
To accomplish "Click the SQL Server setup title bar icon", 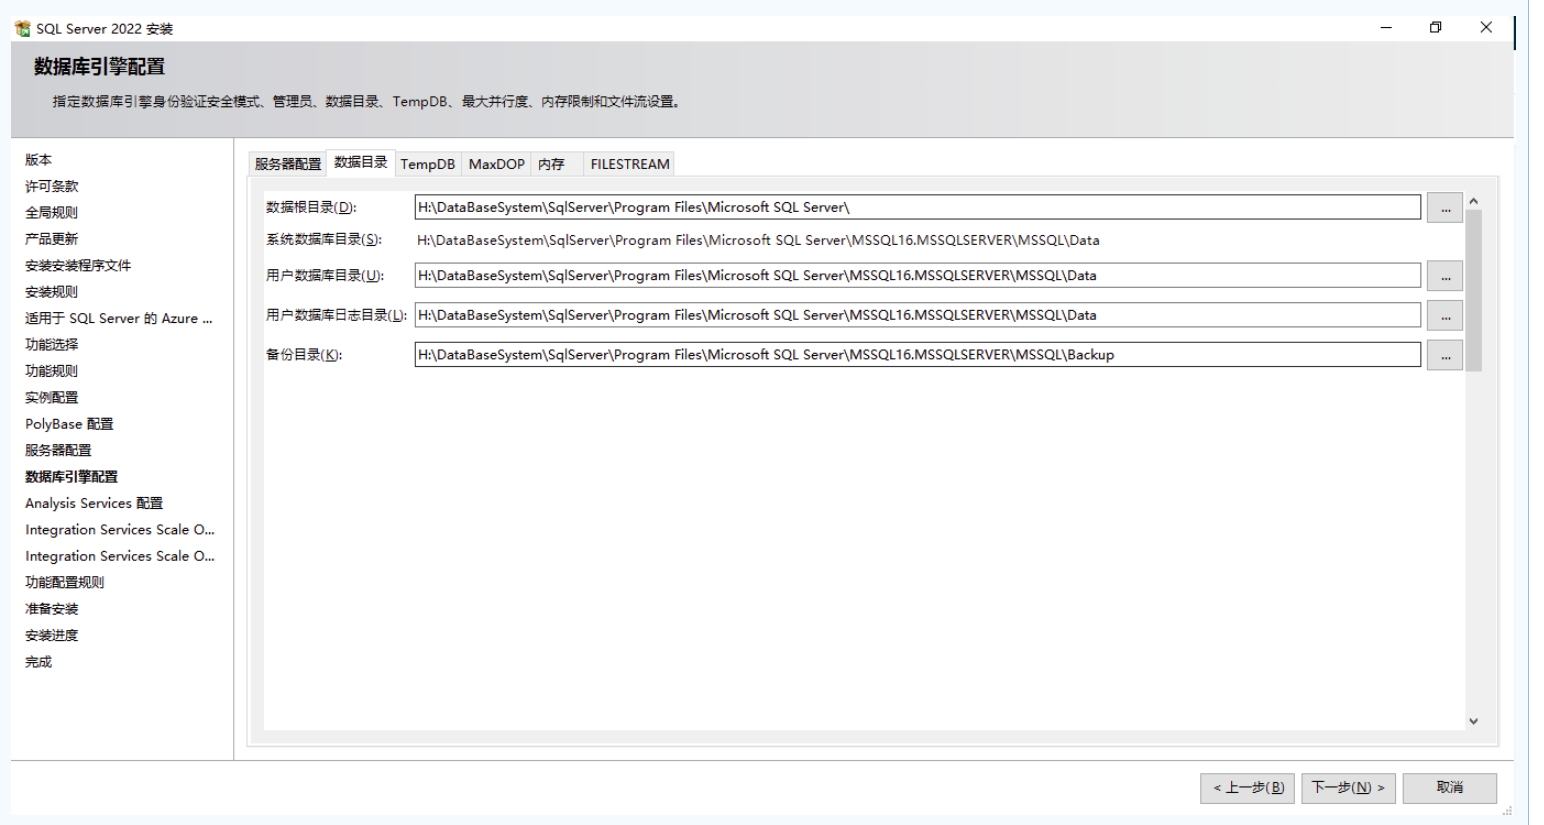I will (22, 28).
